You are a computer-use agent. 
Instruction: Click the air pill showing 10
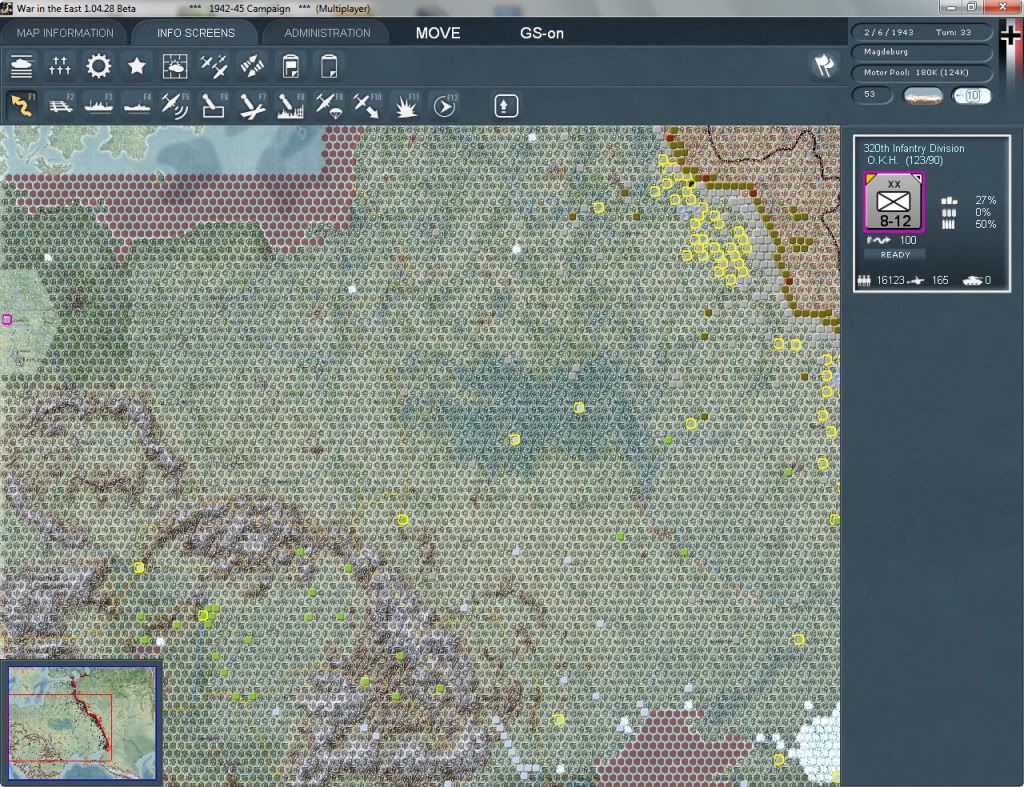(971, 96)
